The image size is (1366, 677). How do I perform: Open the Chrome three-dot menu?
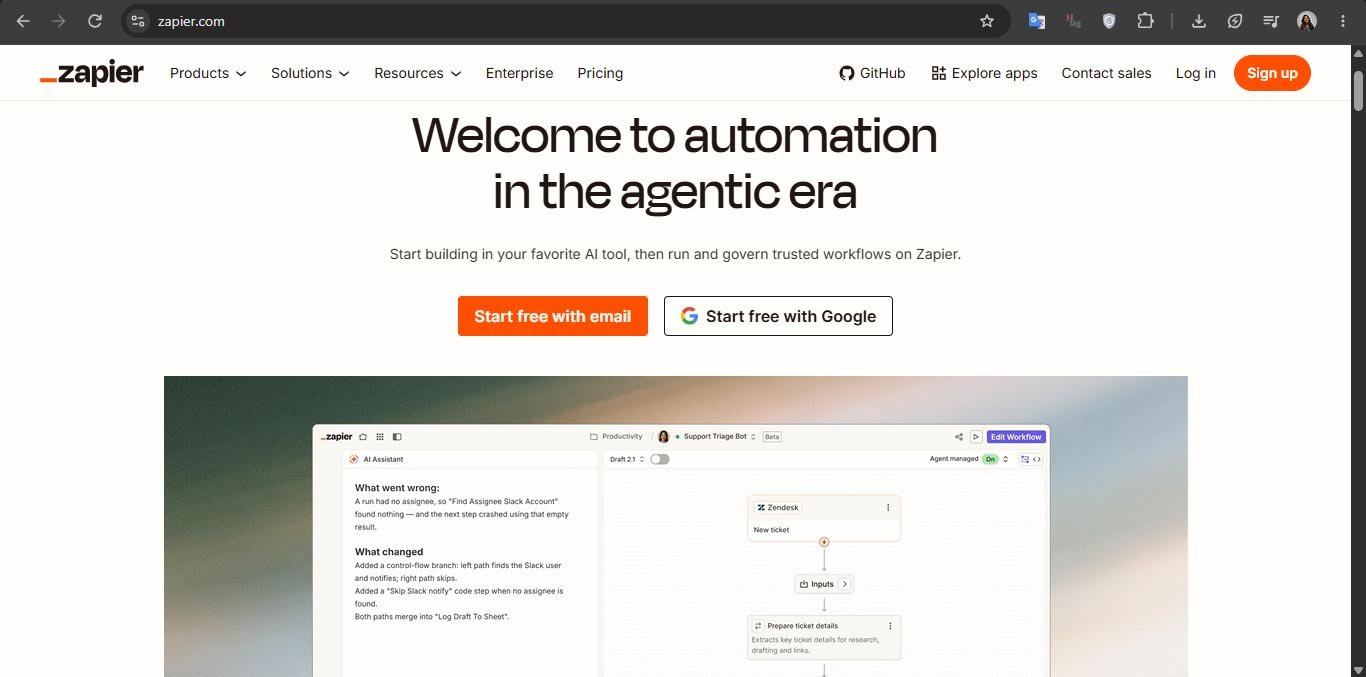(1343, 21)
